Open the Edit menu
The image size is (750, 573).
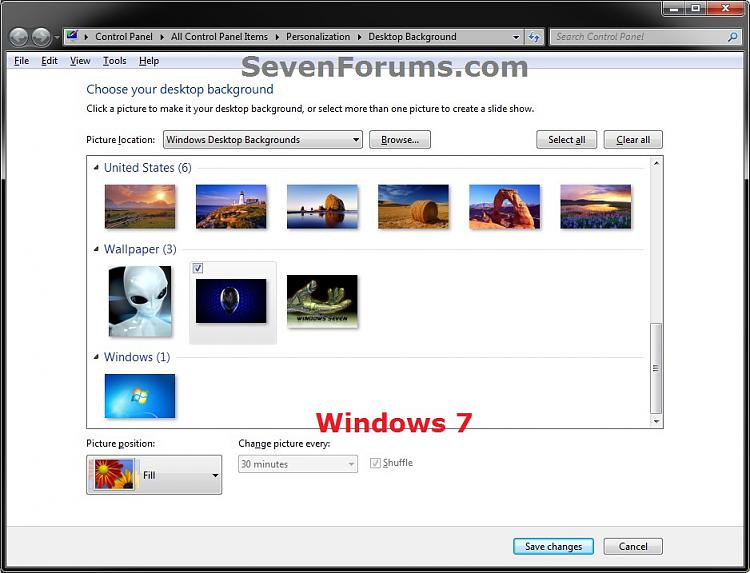(49, 61)
